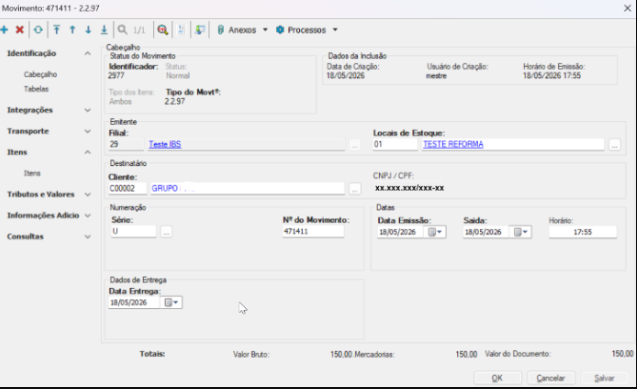Click the Cancelar button
This screenshot has width=637, height=389.
point(551,378)
